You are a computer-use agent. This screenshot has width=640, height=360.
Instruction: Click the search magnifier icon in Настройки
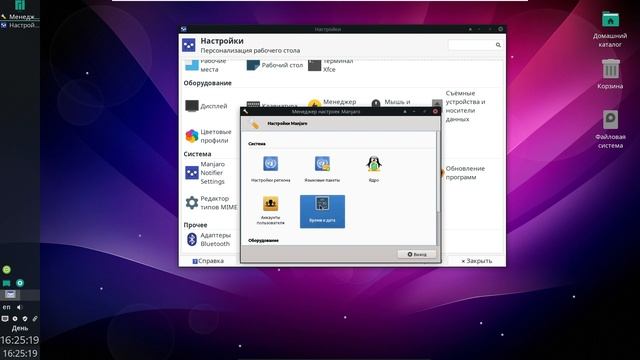coord(498,45)
